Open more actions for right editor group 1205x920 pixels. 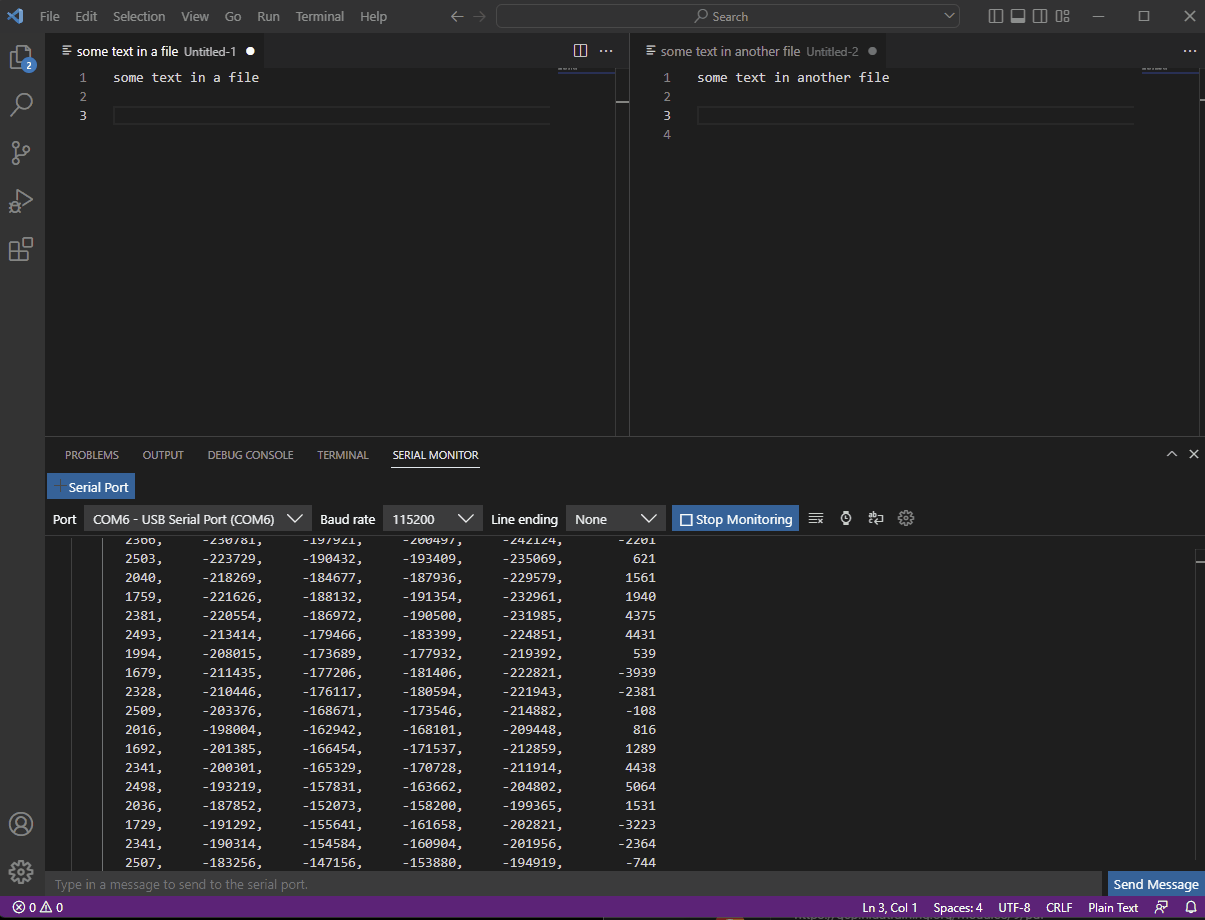coord(1190,50)
